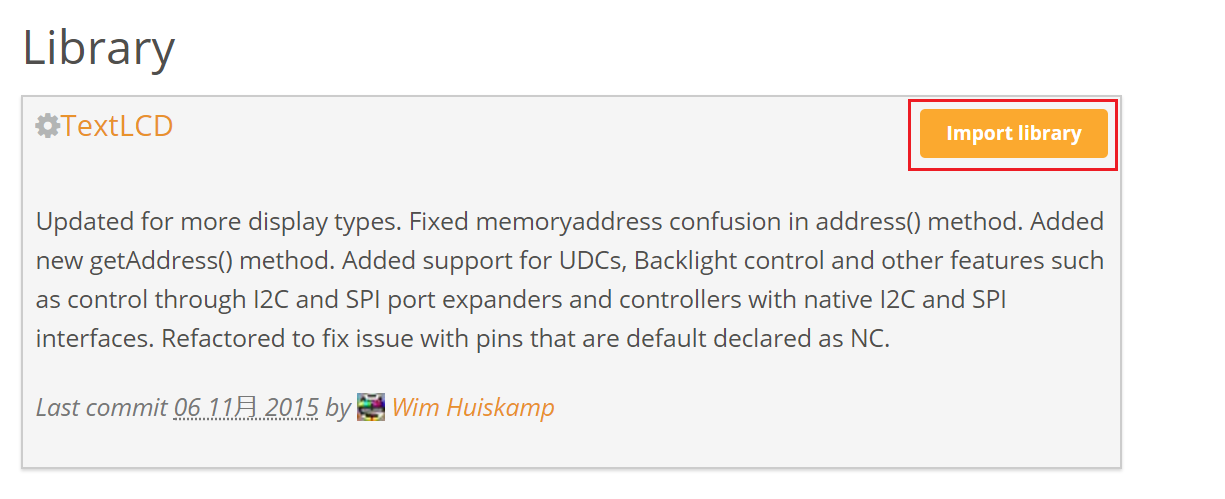Click Wim Huiskamp's avatar image
This screenshot has height=499, width=1225.
coord(370,407)
